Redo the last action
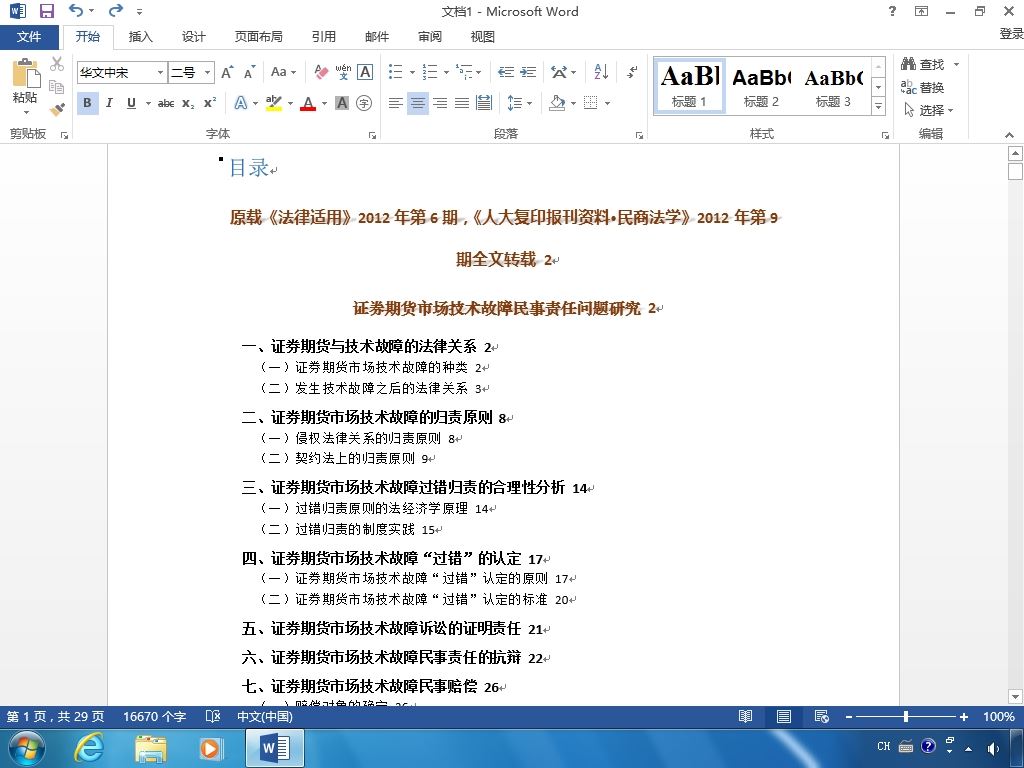Screen dimensions: 1024x768 coord(116,10)
